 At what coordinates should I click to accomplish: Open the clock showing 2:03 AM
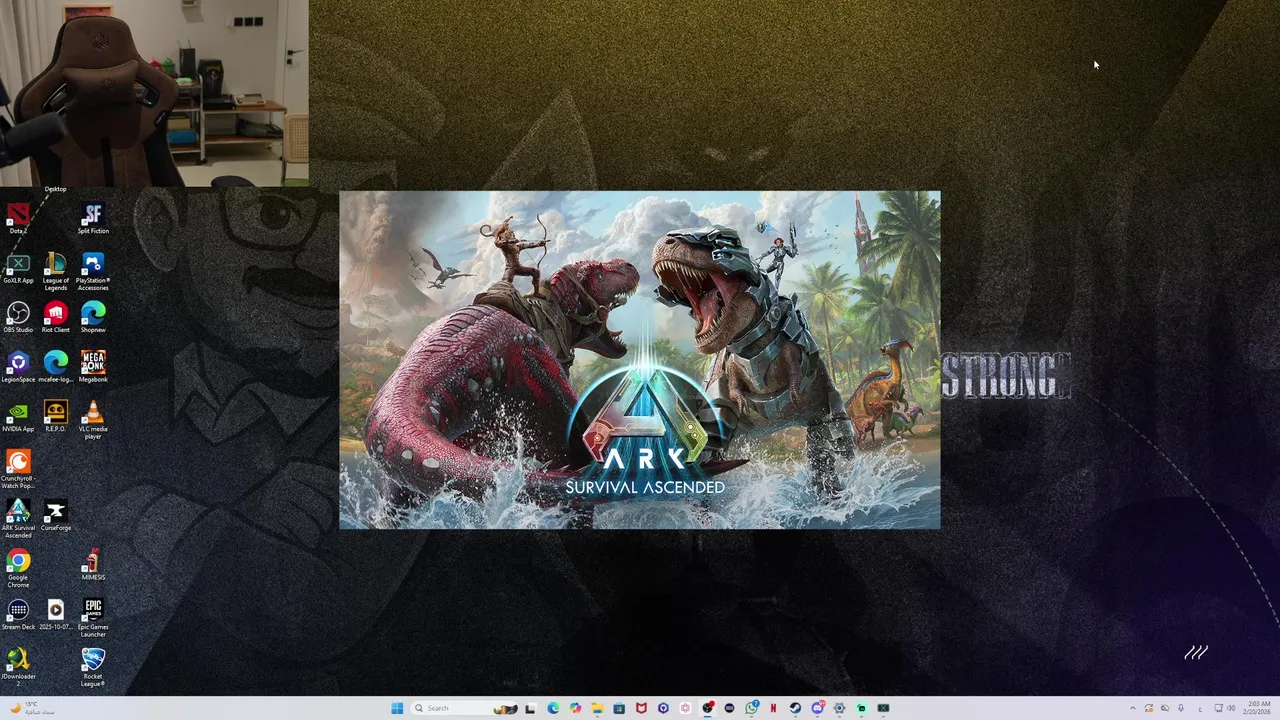(x=1258, y=708)
